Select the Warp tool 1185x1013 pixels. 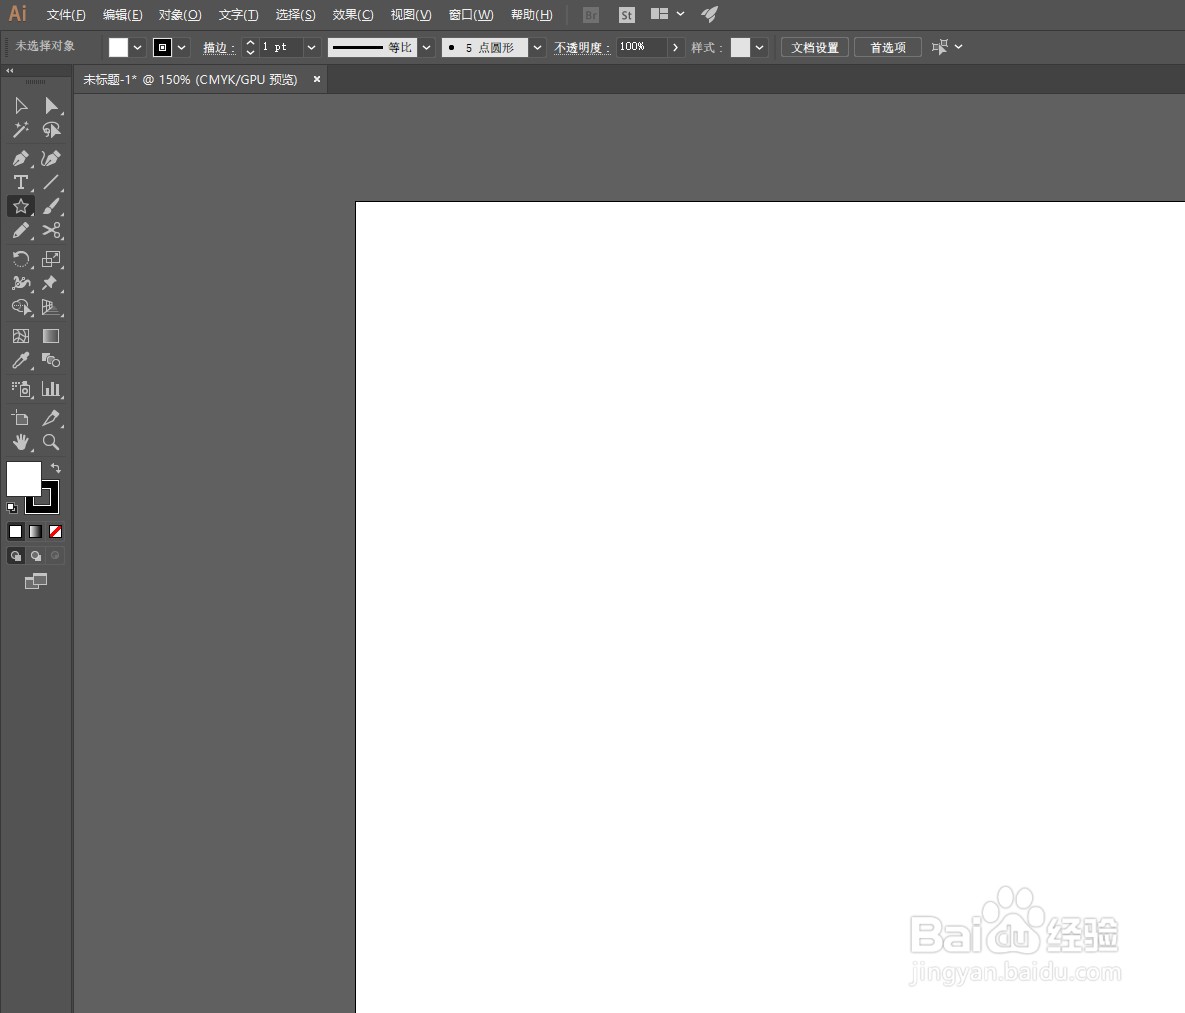(20, 283)
